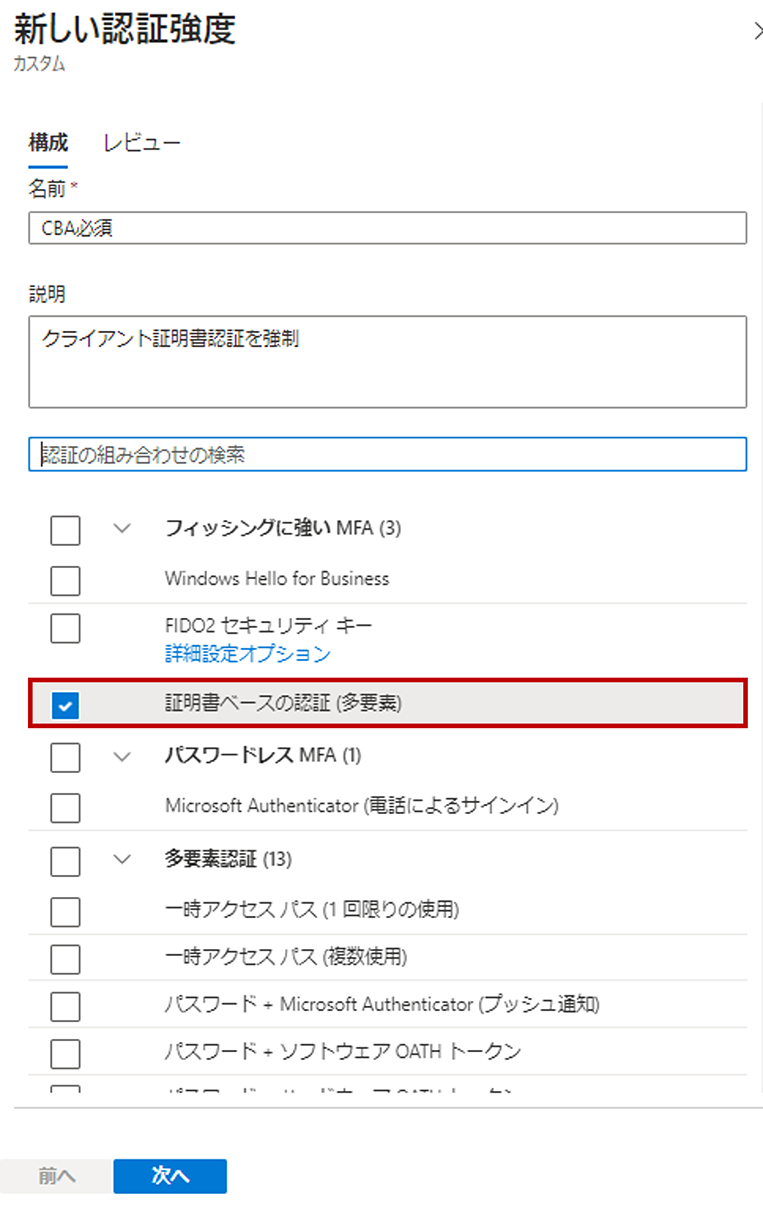Check 一時アクセス パス (1 回限りの使用)
Screen dimensions: 763x1219
coord(65,911)
